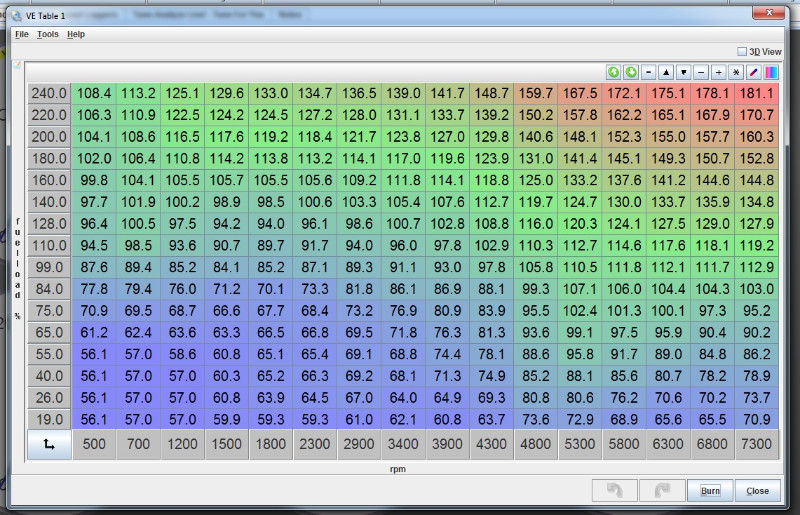Viewport: 800px width, 515px height.
Task: Select cell with value 148.7
Action: coord(492,93)
